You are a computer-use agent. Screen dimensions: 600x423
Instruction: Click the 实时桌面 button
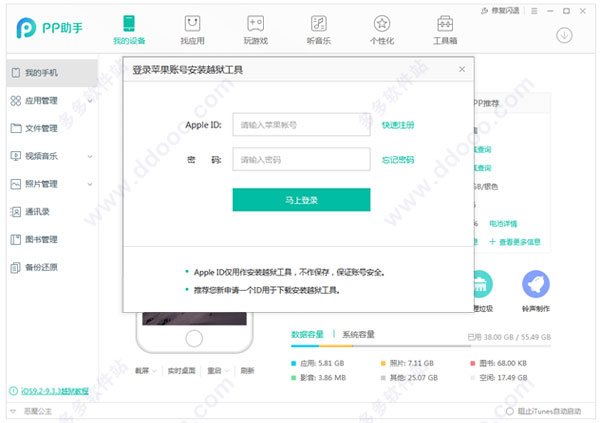(x=181, y=371)
